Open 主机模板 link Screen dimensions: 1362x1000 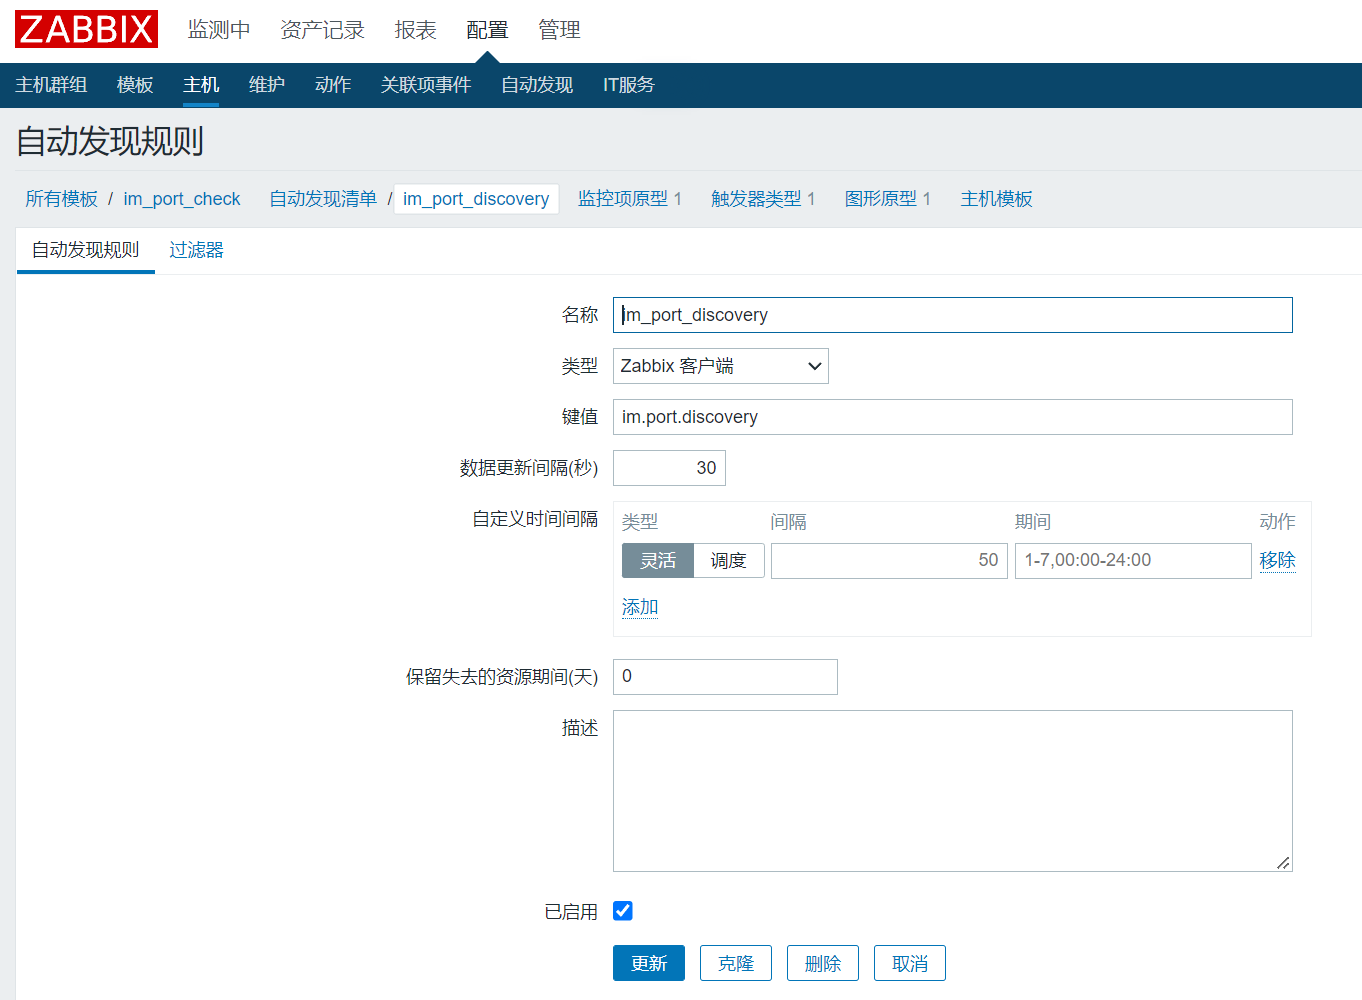tap(997, 199)
